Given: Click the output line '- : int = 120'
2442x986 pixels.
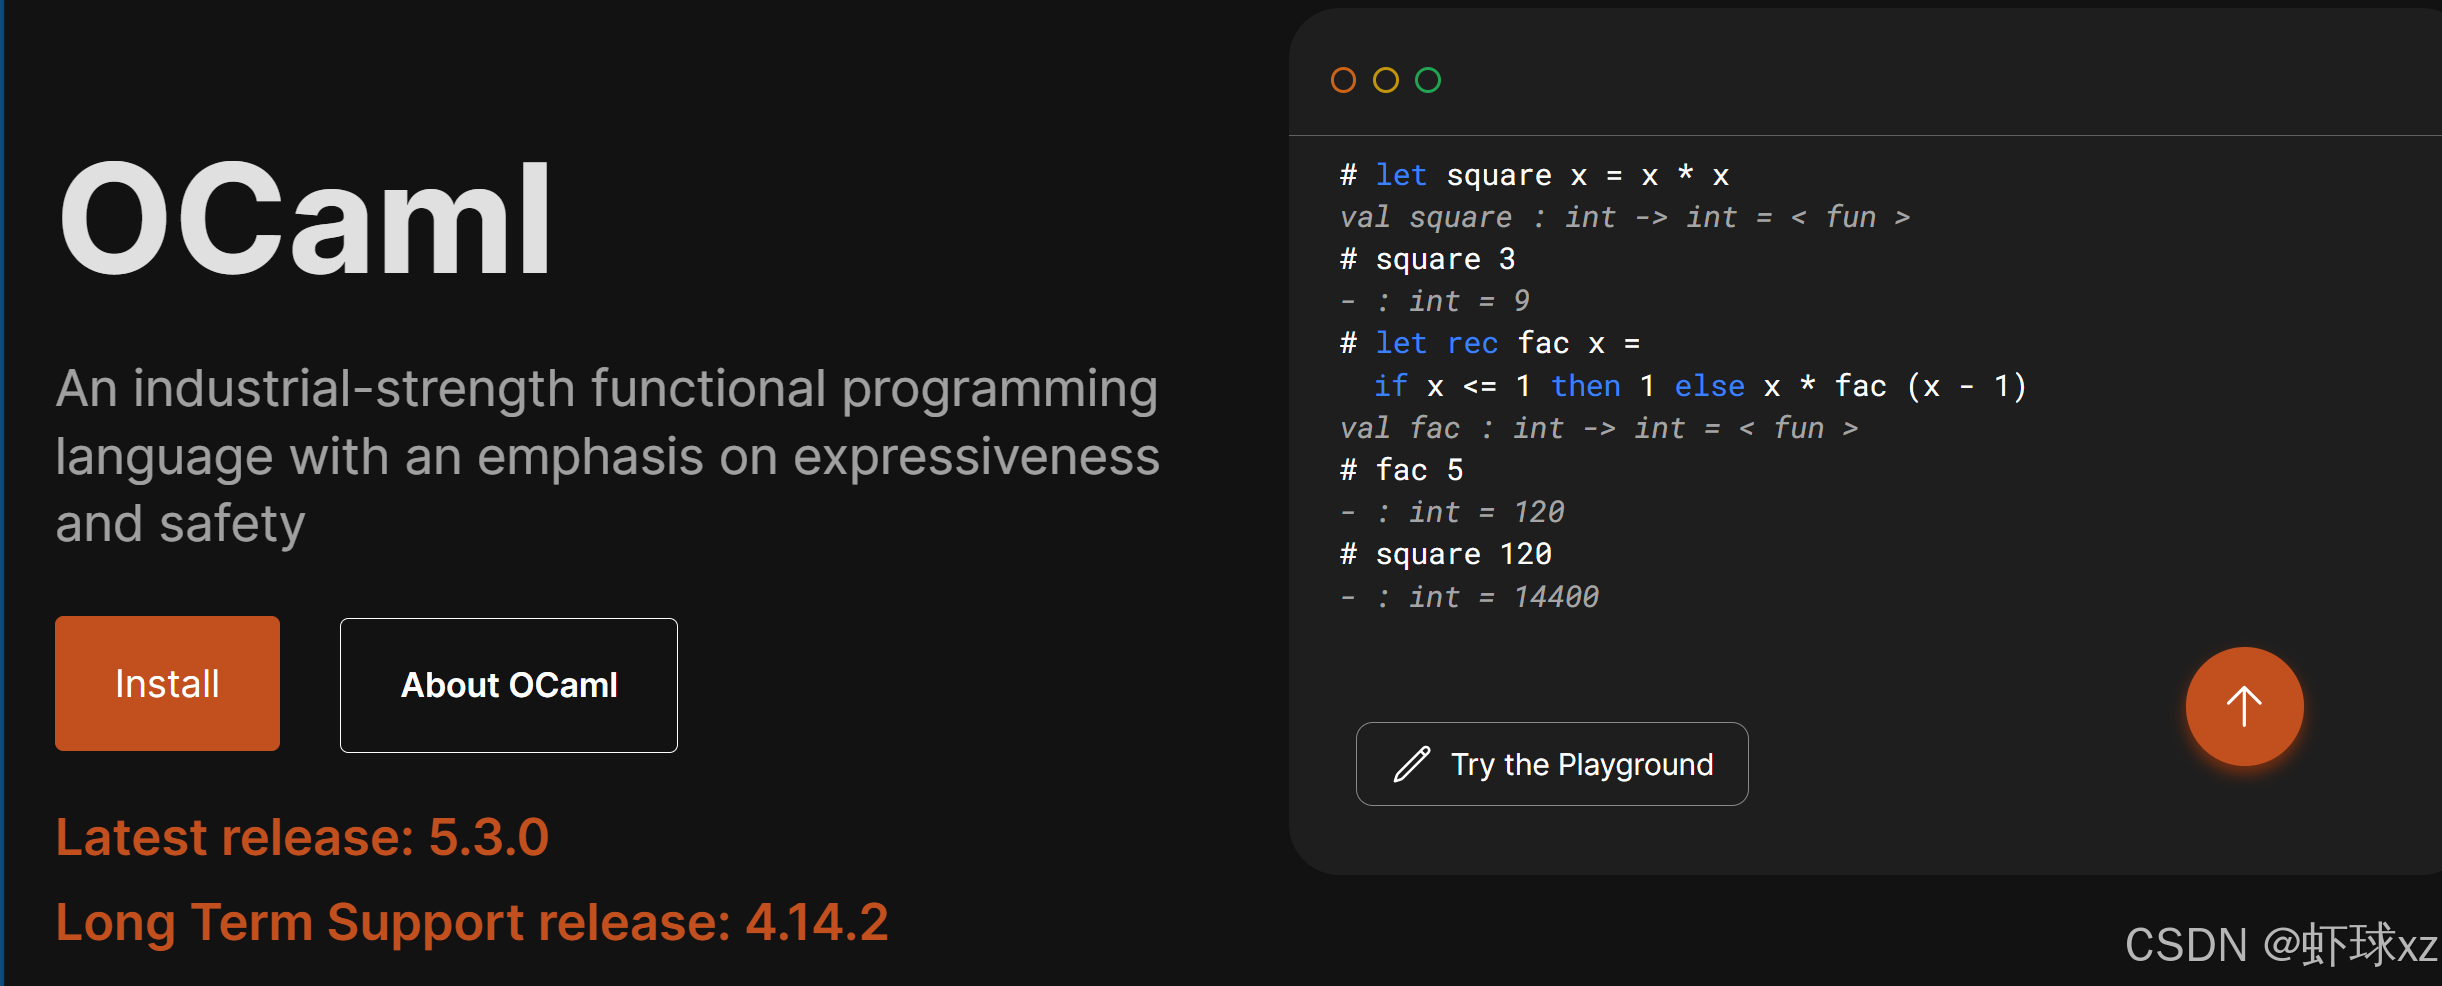Looking at the screenshot, I should (1452, 512).
